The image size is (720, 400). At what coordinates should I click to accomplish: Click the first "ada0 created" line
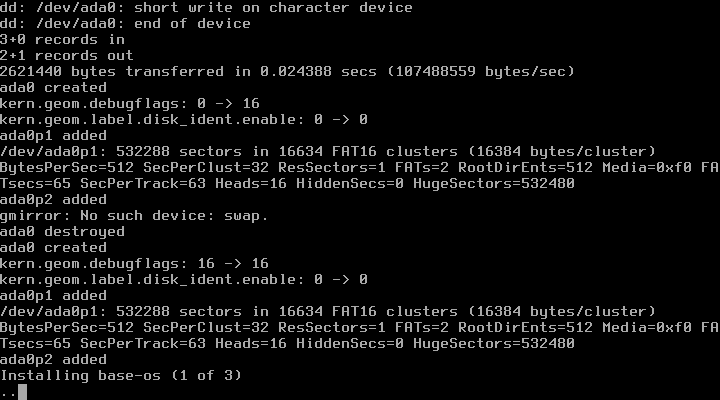(53, 88)
